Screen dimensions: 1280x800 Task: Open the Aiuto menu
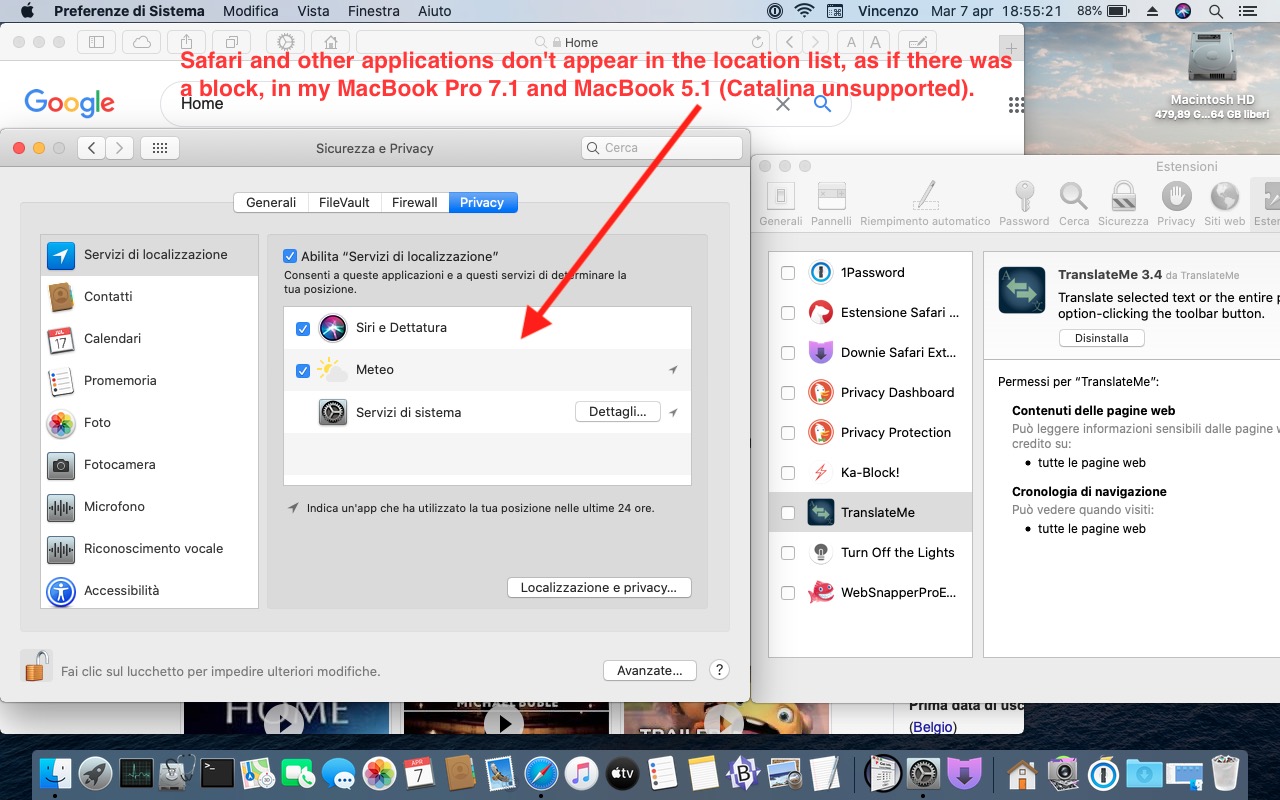point(434,11)
